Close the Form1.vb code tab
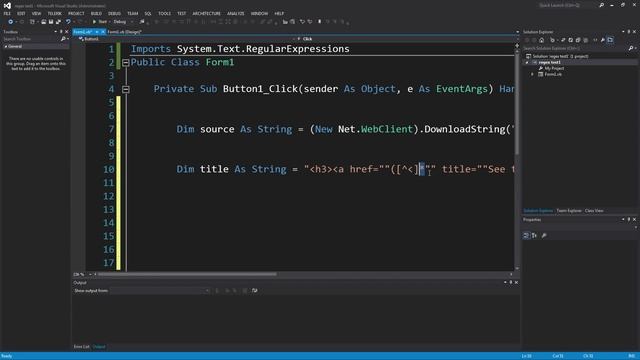The image size is (640, 360). point(103,32)
